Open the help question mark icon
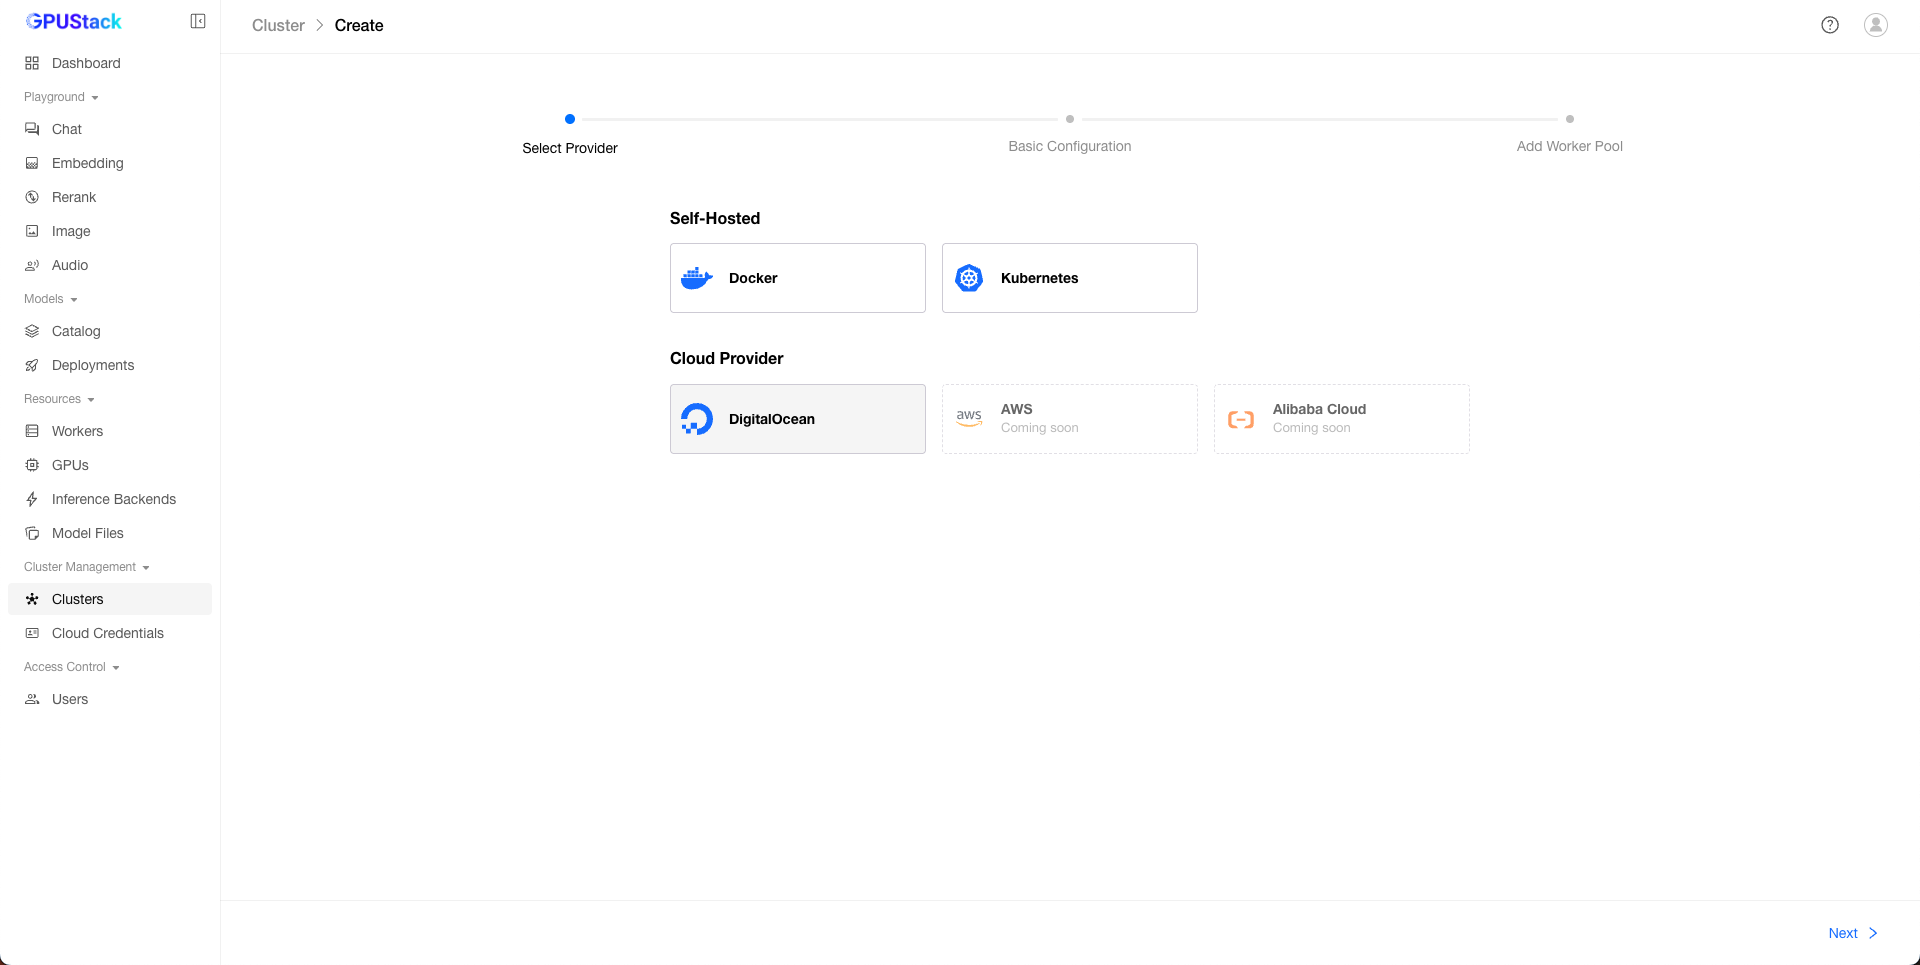Screen dimensions: 1920x965 [x=1829, y=25]
